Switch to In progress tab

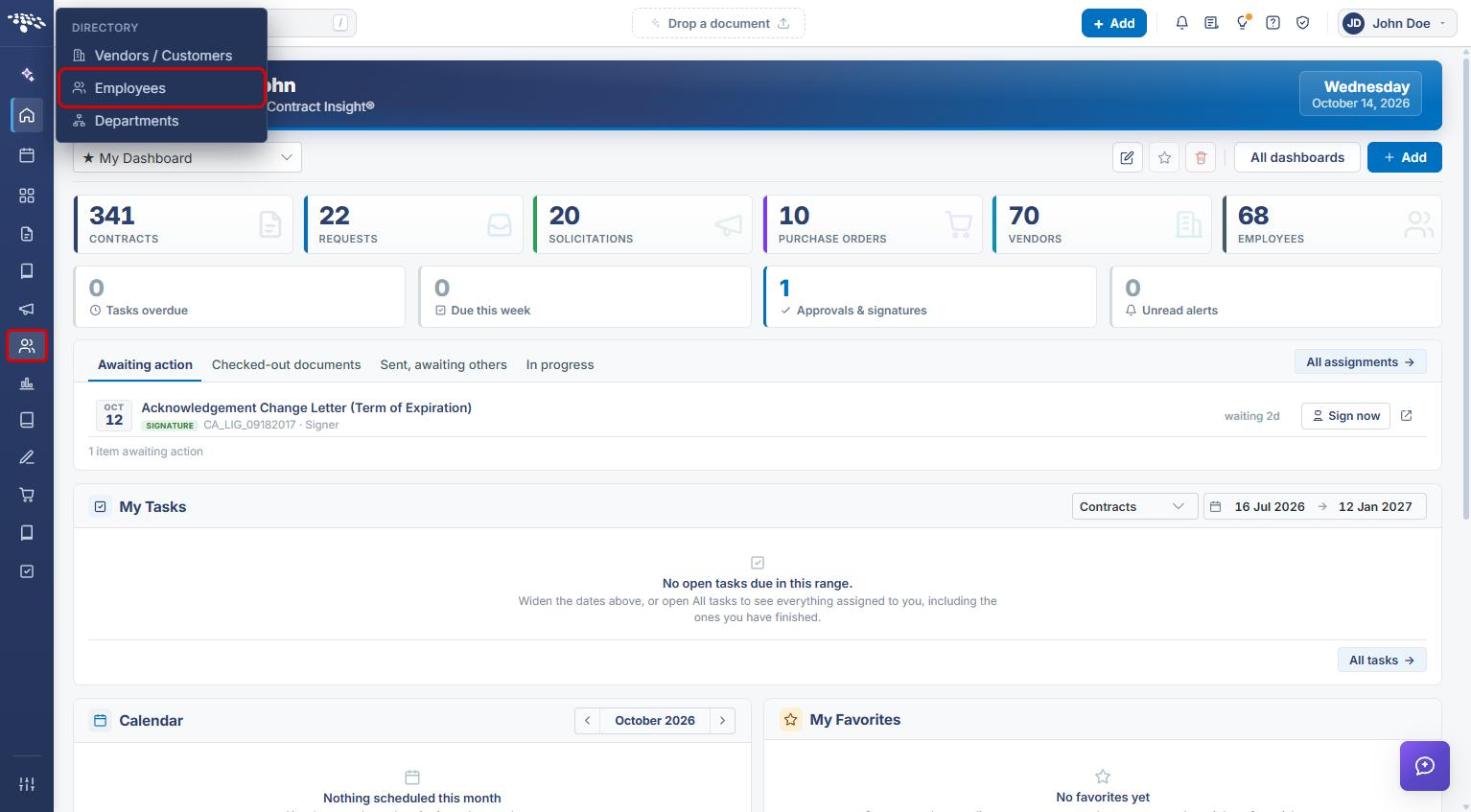point(560,365)
